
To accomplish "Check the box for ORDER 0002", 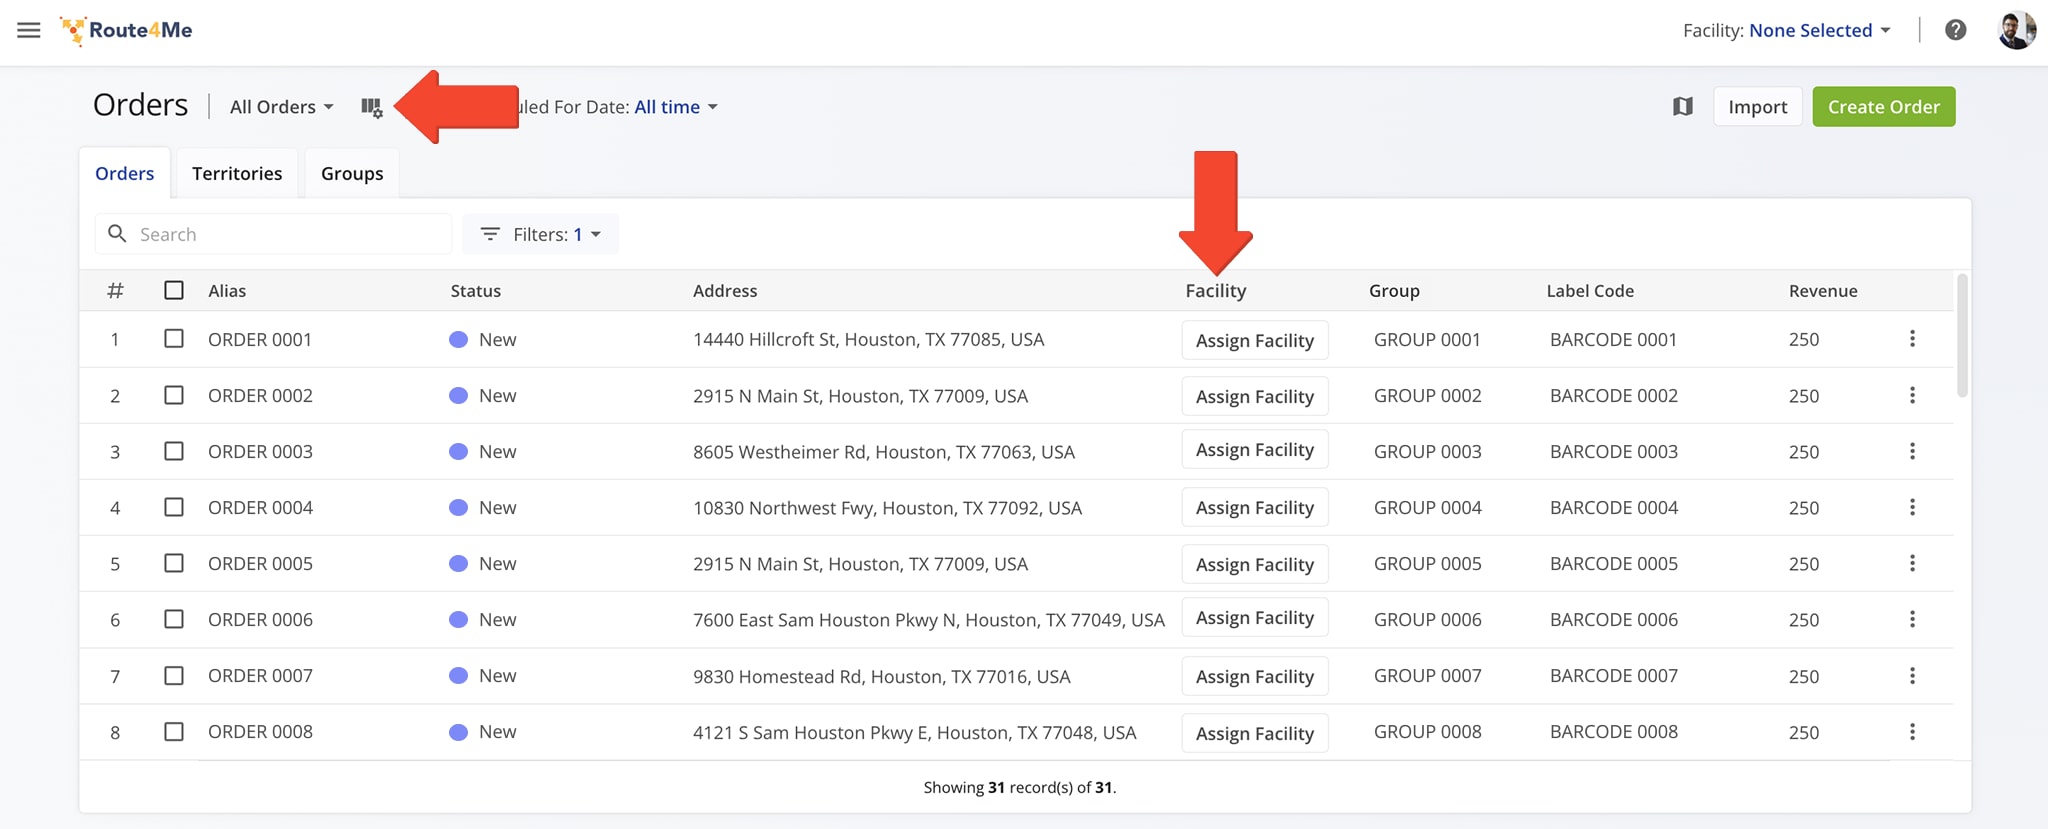I will click(174, 395).
